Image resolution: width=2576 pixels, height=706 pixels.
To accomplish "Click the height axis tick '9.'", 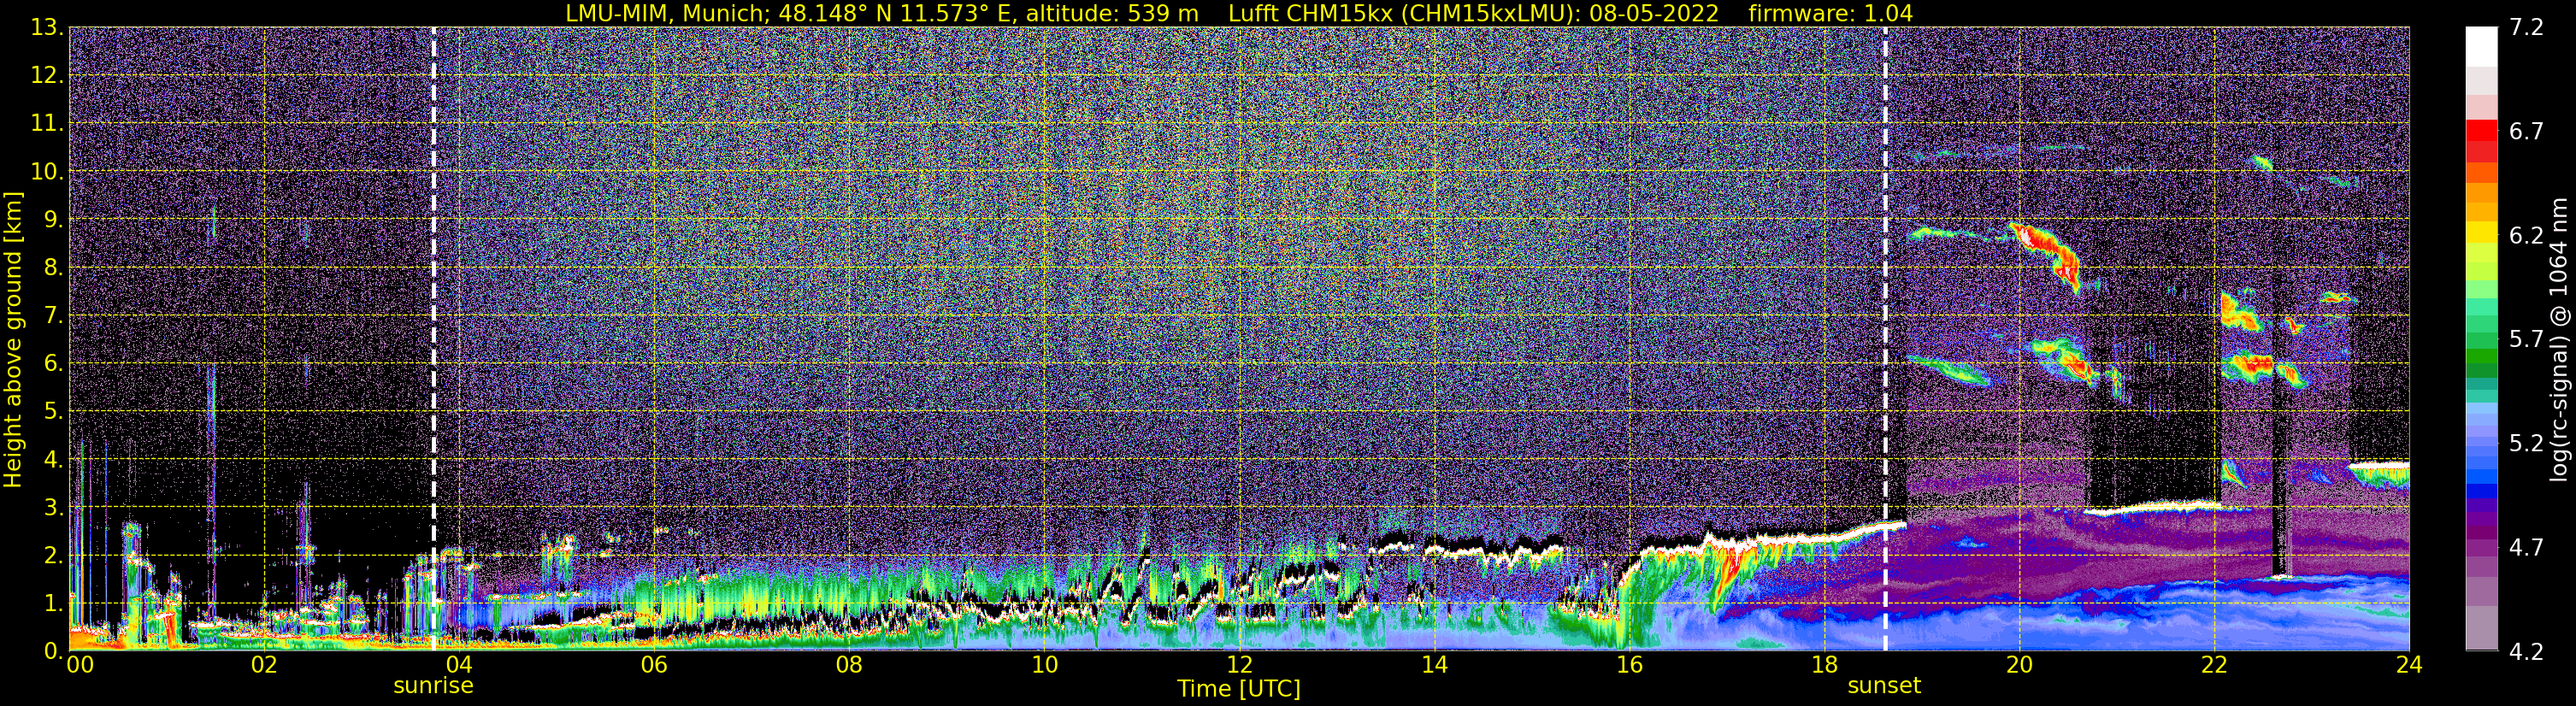I will click(x=54, y=220).
